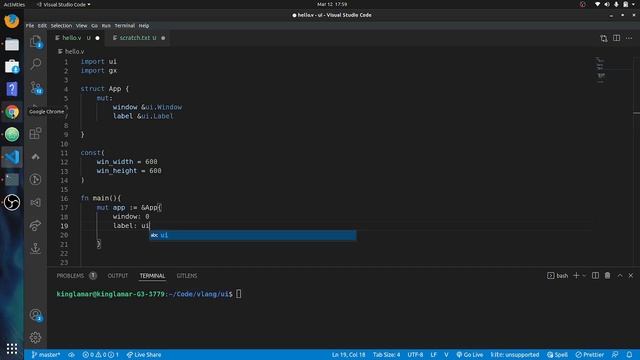Open the Activities overview
Viewport: 640px width, 360px height.
click(x=14, y=4)
